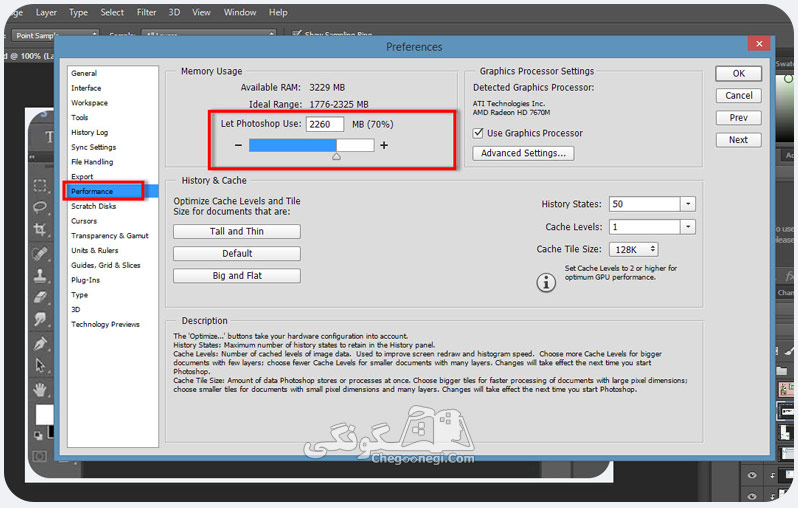Viewport: 798px width, 508px height.
Task: Click the info icon near cache note
Action: click(x=546, y=281)
